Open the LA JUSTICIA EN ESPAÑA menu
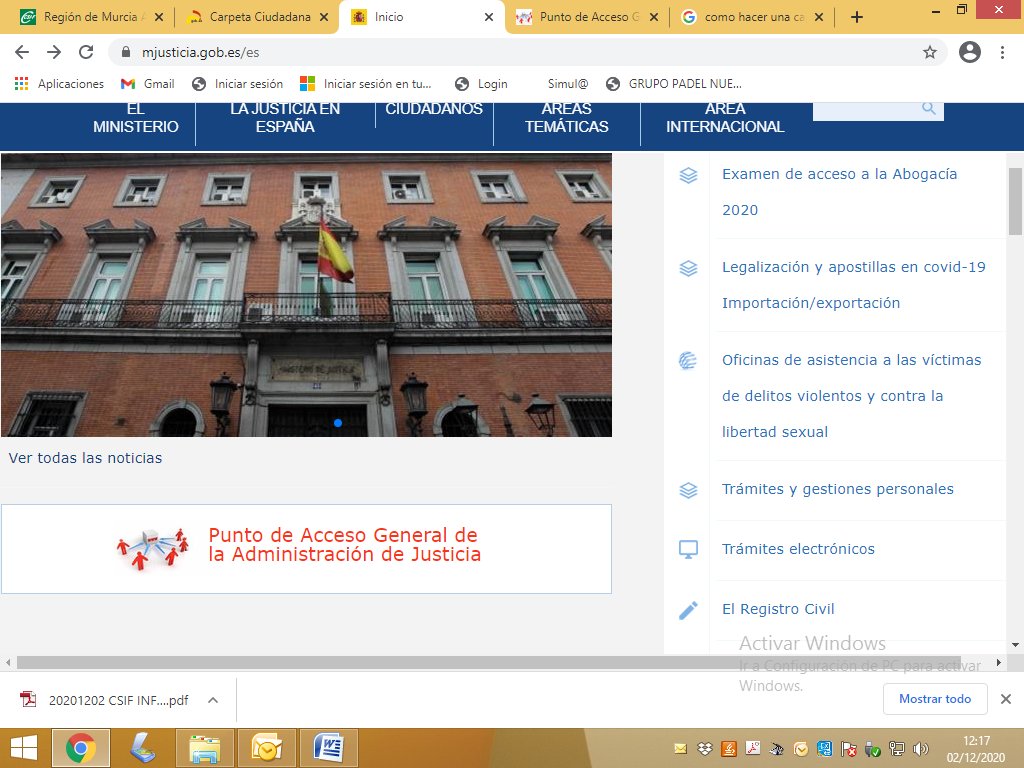The image size is (1024, 768). (285, 118)
